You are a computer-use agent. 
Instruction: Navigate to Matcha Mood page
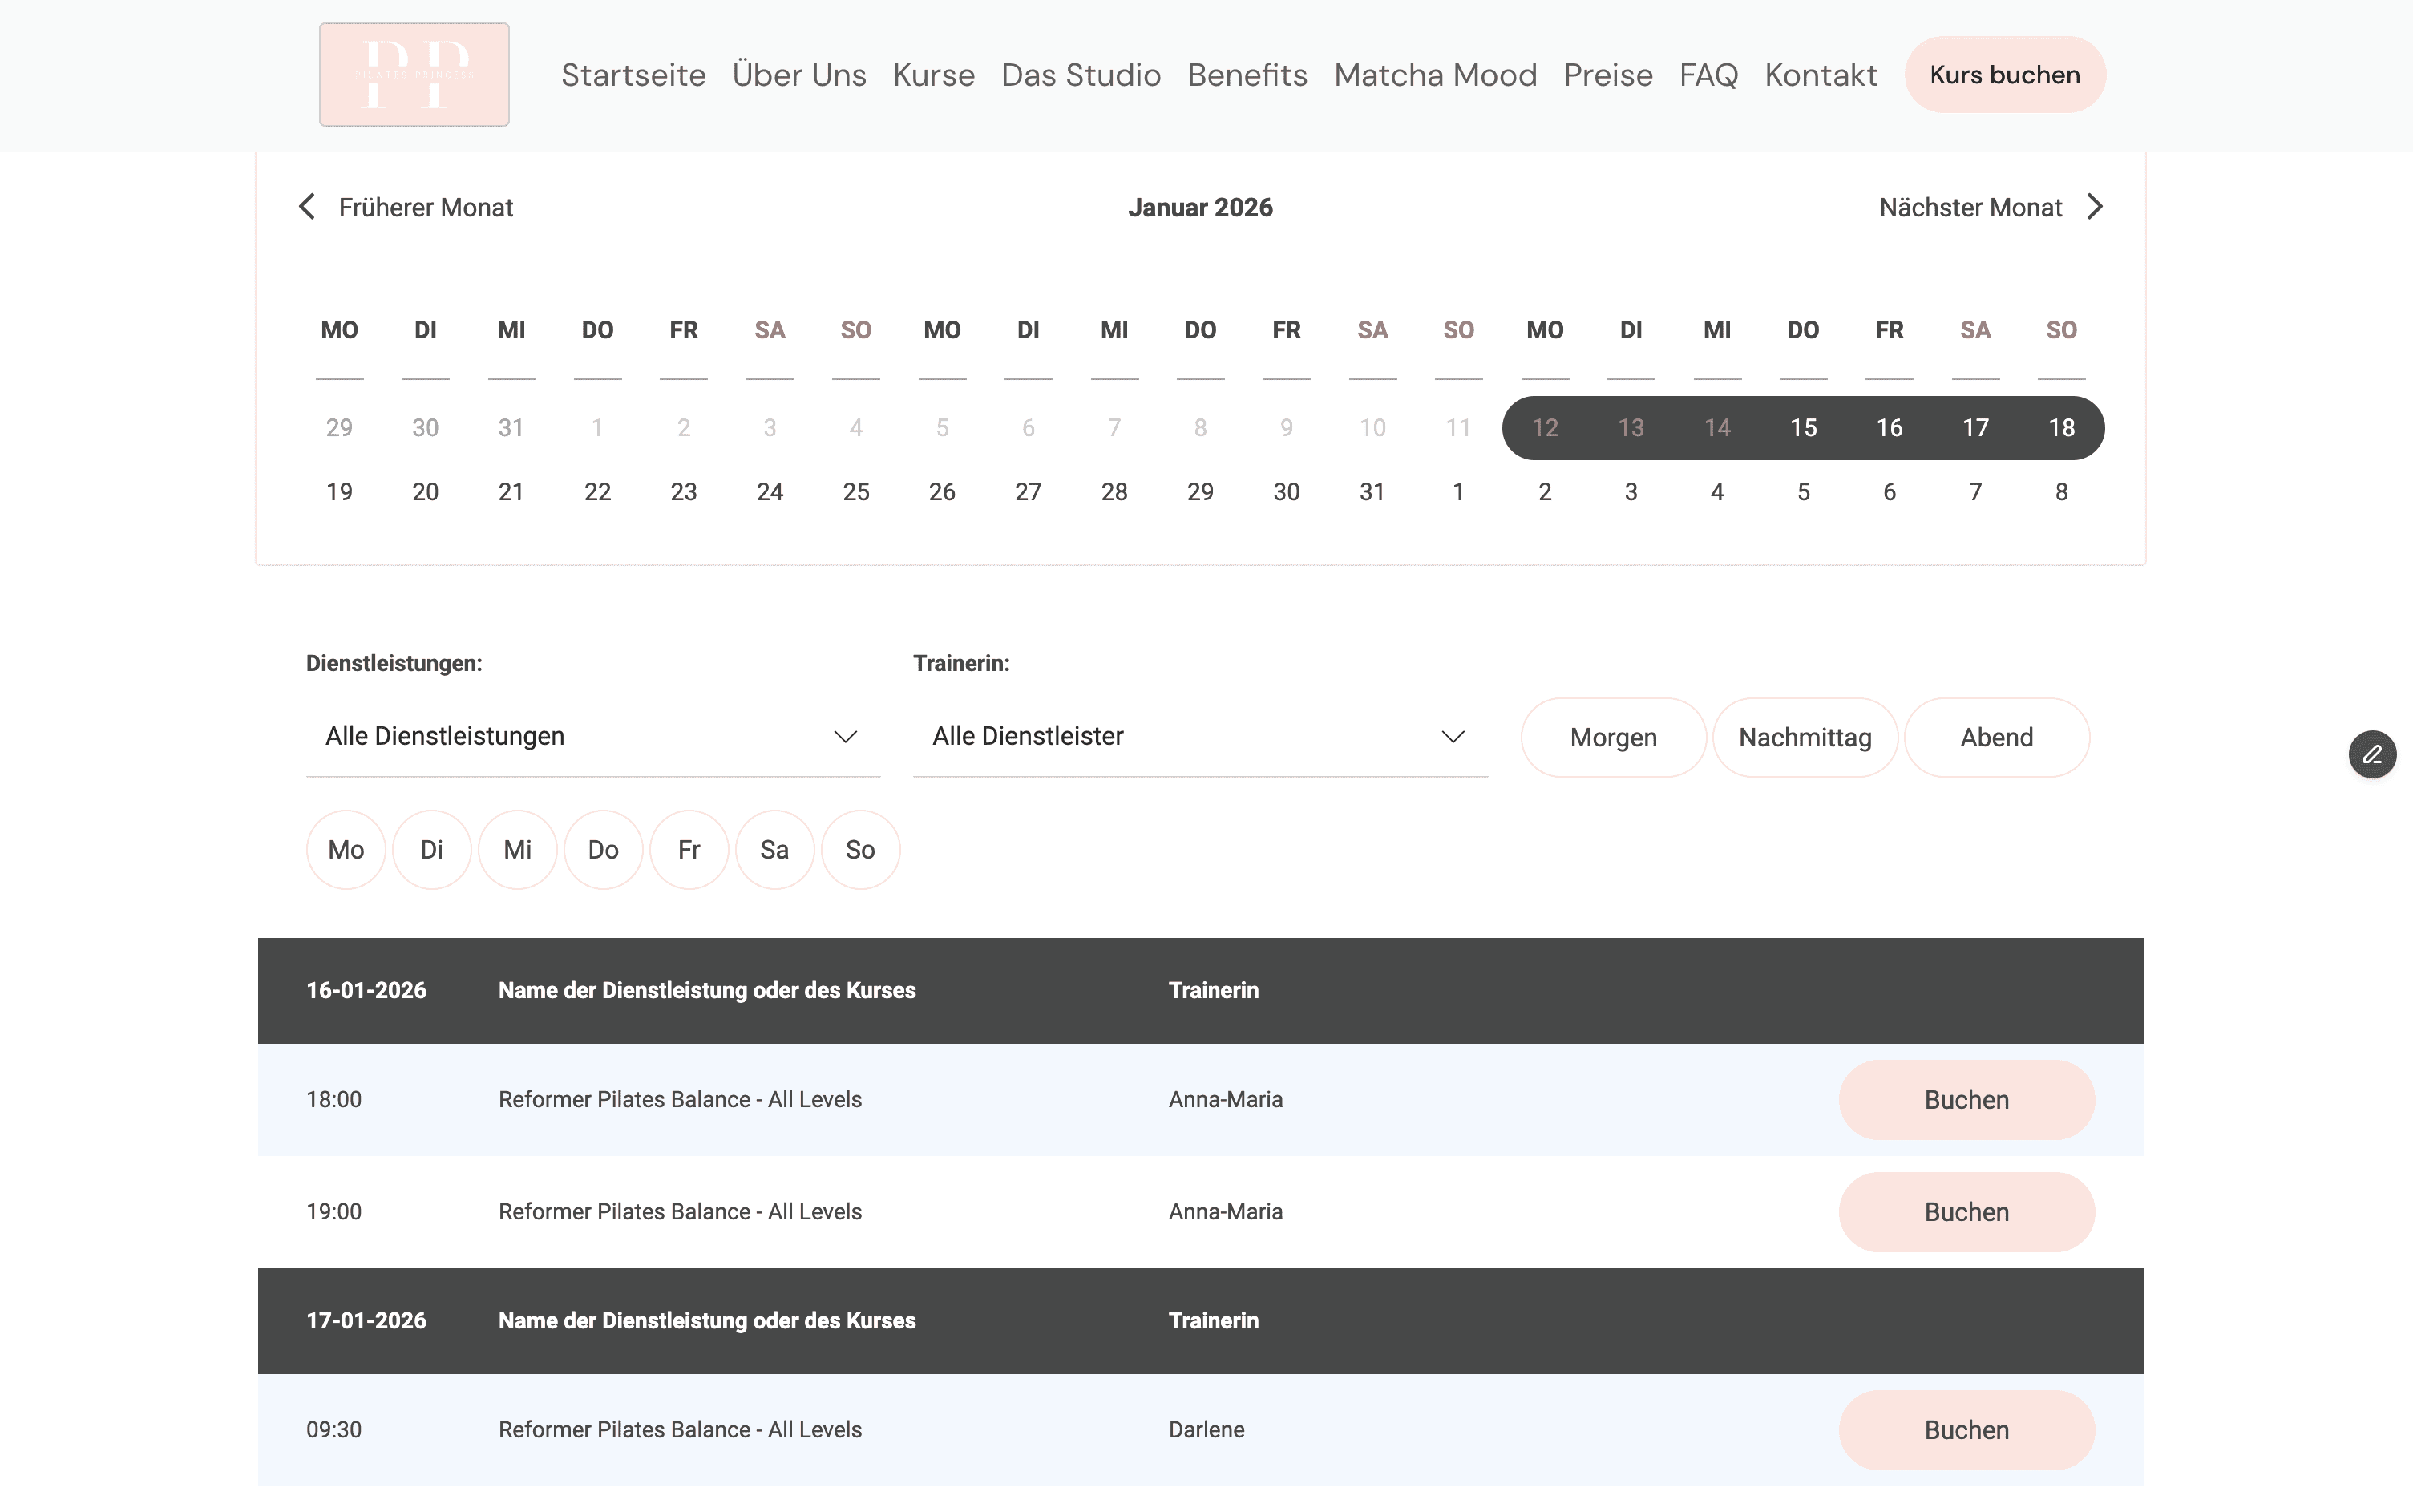point(1434,75)
